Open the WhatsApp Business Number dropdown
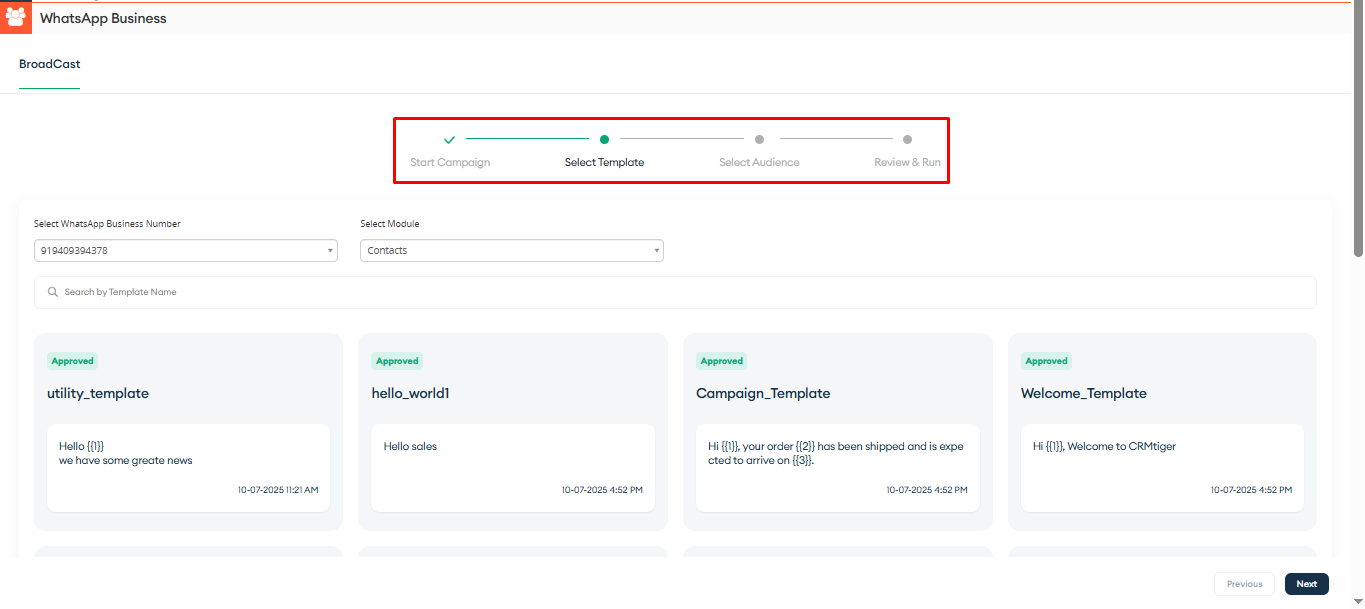The width and height of the screenshot is (1365, 609). (x=185, y=250)
